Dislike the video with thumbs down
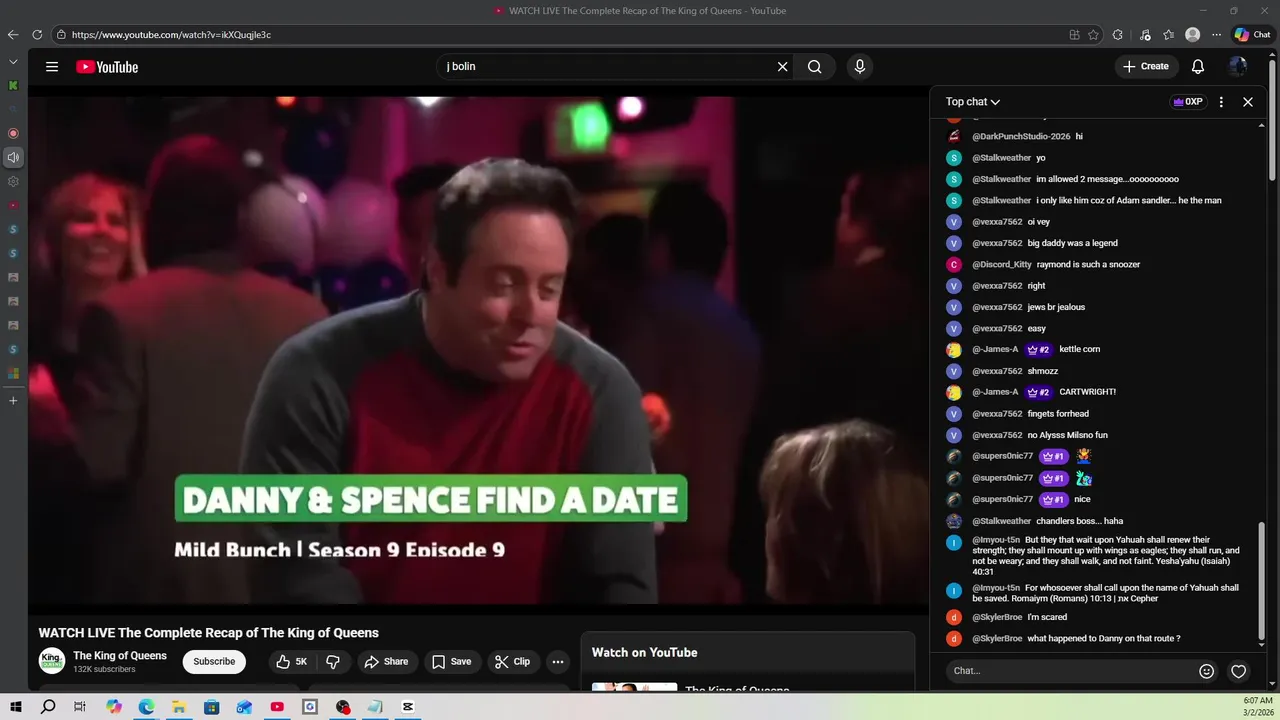 point(333,662)
